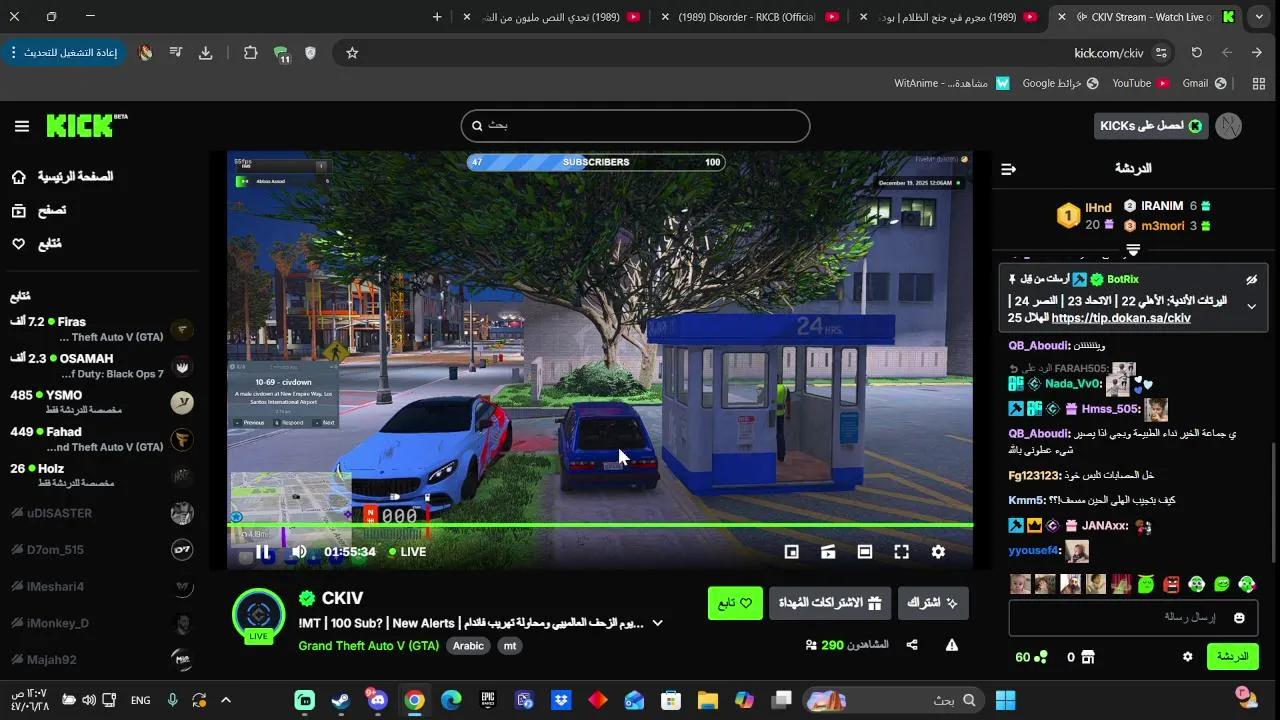Enter fullscreen mode in the player
Screen dimensions: 1280x720
coord(901,552)
